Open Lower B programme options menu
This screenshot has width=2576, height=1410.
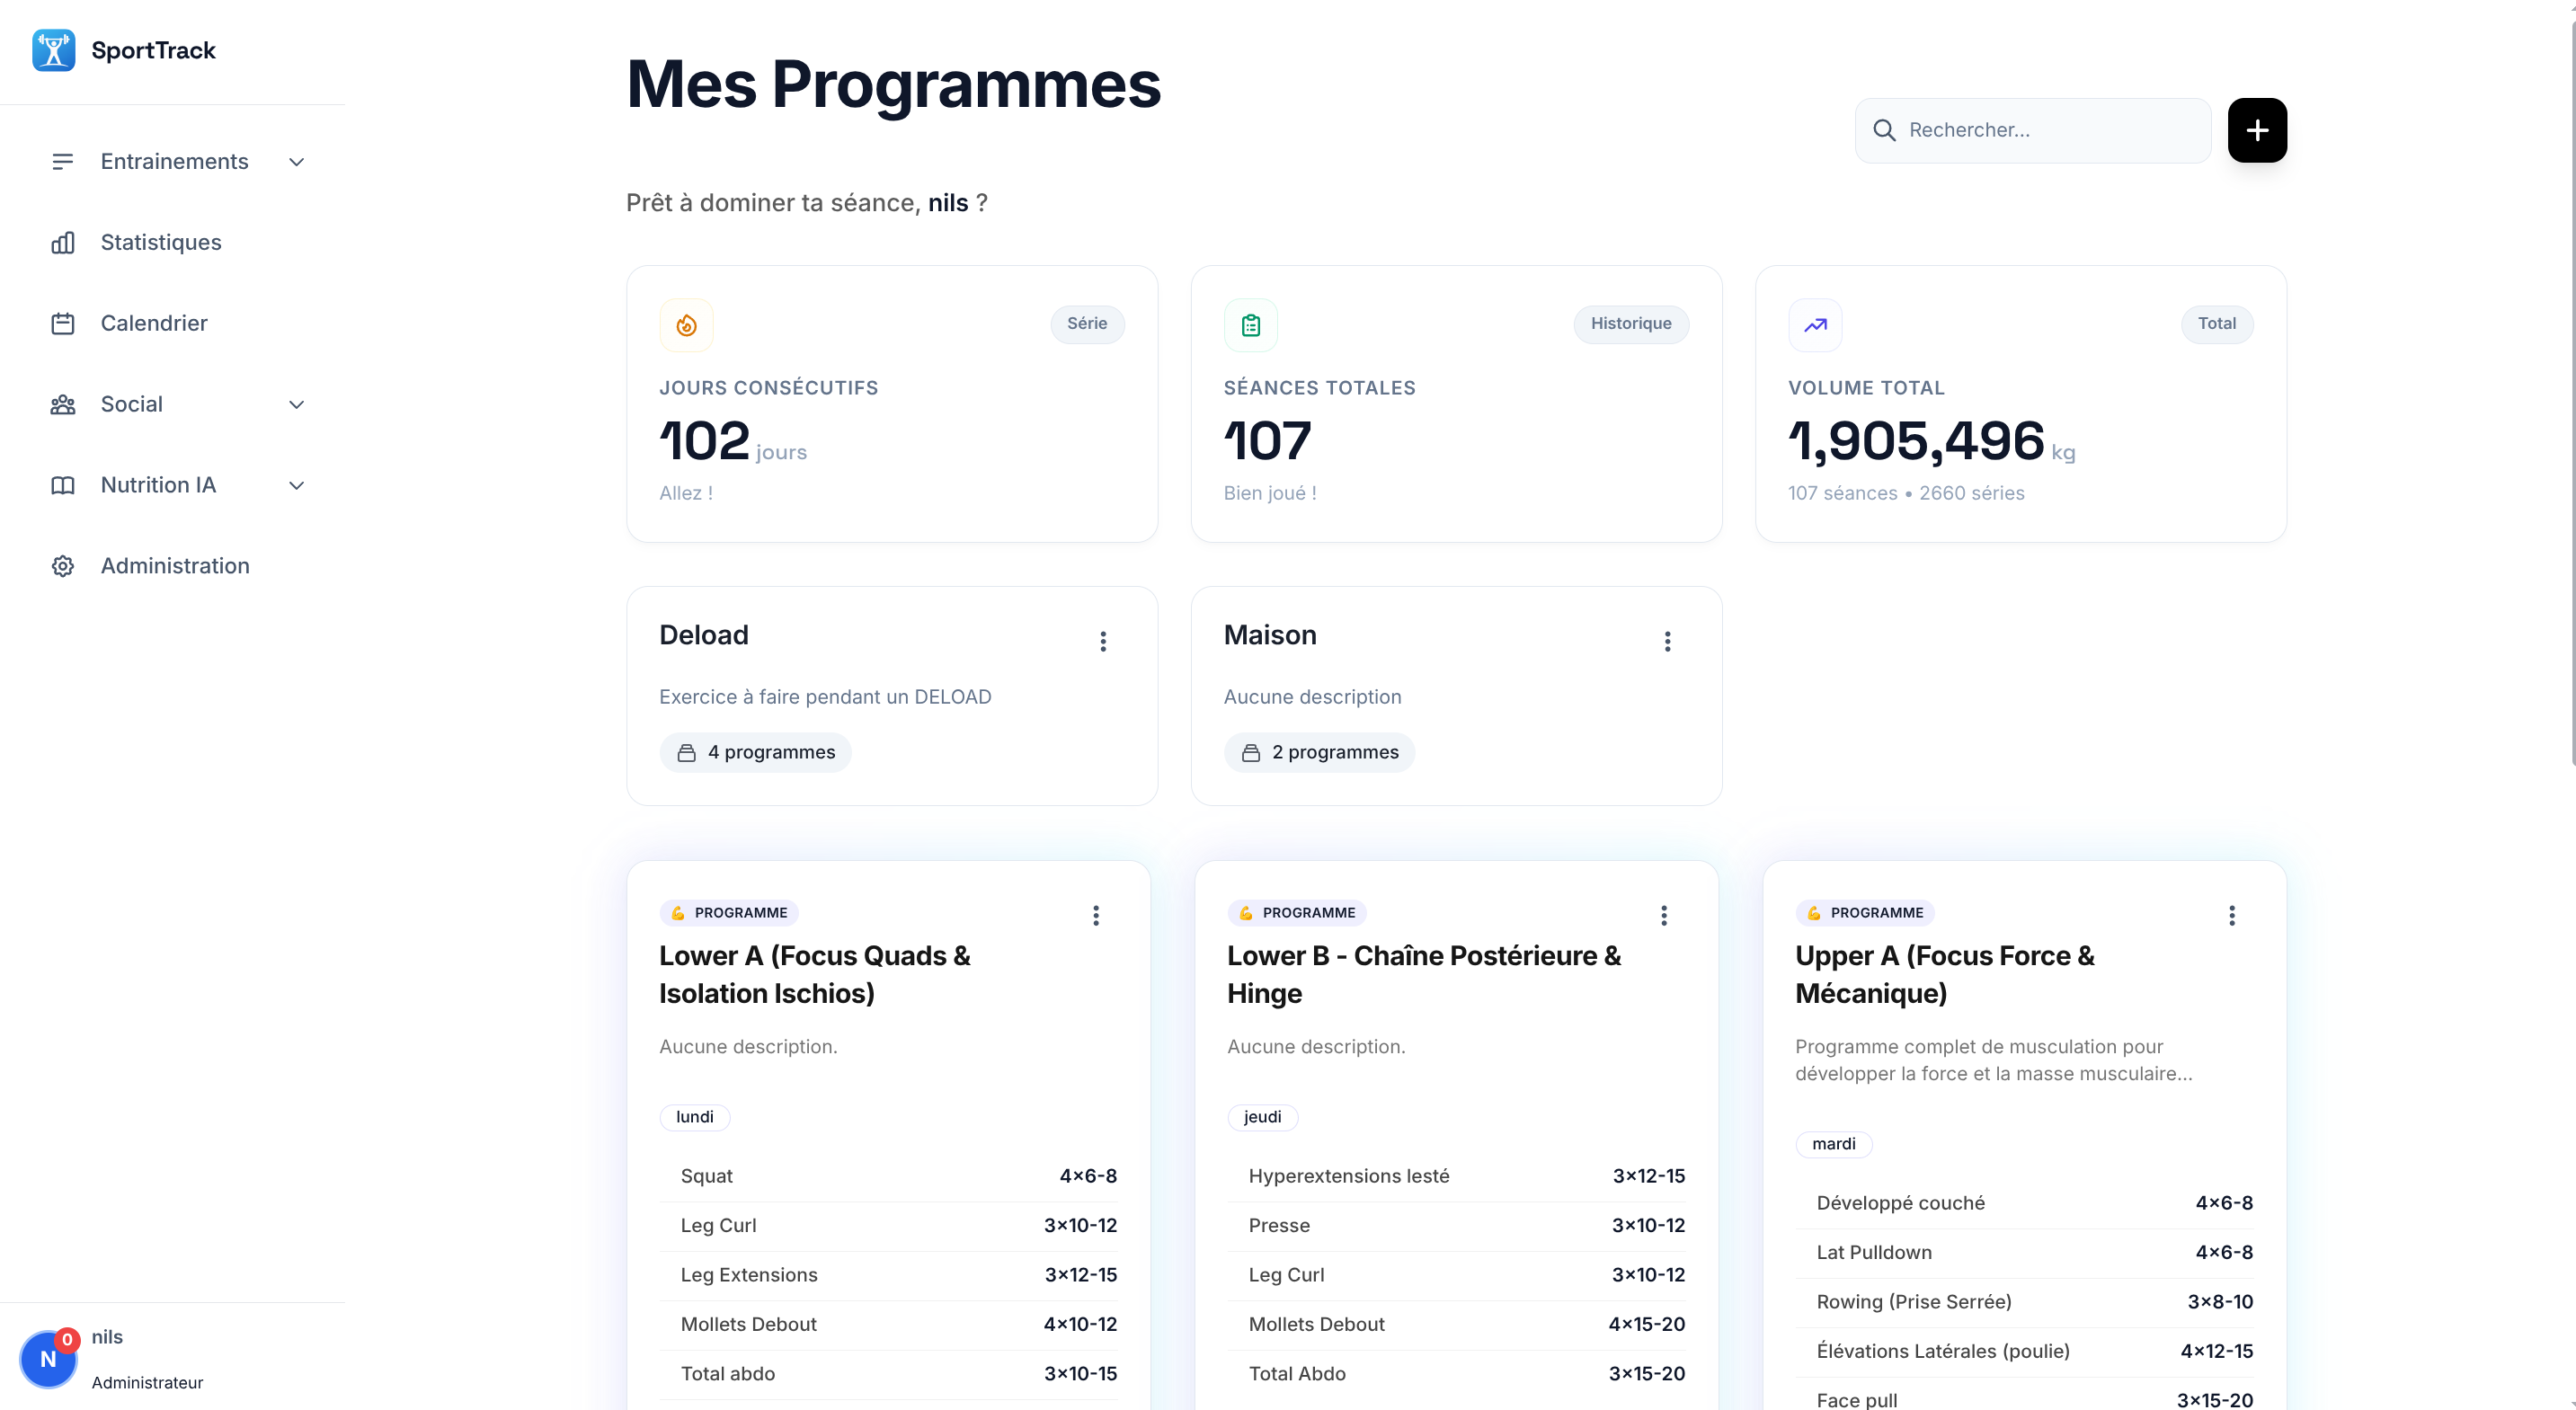click(x=1663, y=915)
